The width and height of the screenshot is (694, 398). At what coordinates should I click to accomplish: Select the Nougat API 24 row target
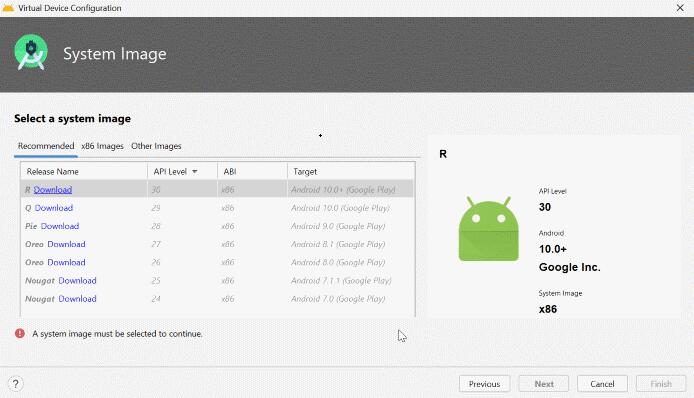pyautogui.click(x=338, y=299)
